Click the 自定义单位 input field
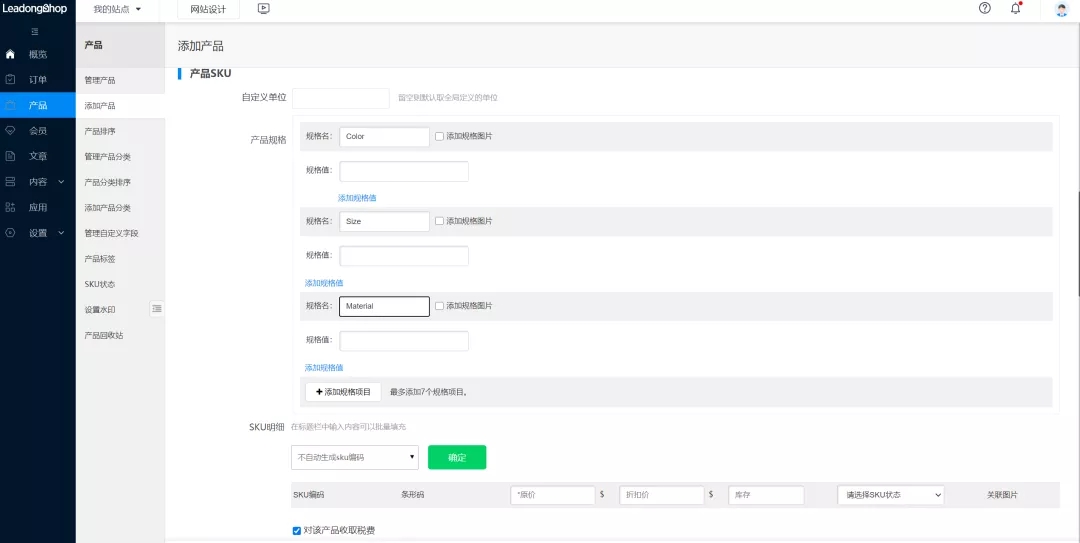The height and width of the screenshot is (543, 1080). (x=340, y=98)
